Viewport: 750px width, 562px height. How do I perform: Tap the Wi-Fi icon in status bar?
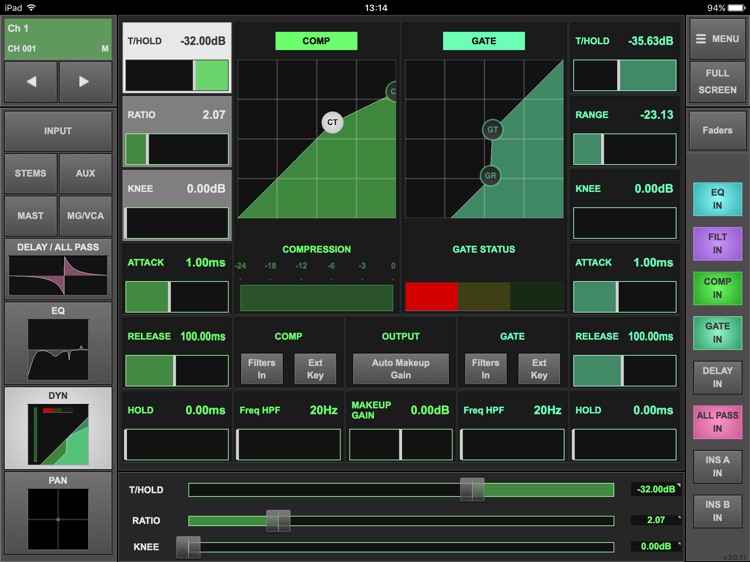coord(32,8)
